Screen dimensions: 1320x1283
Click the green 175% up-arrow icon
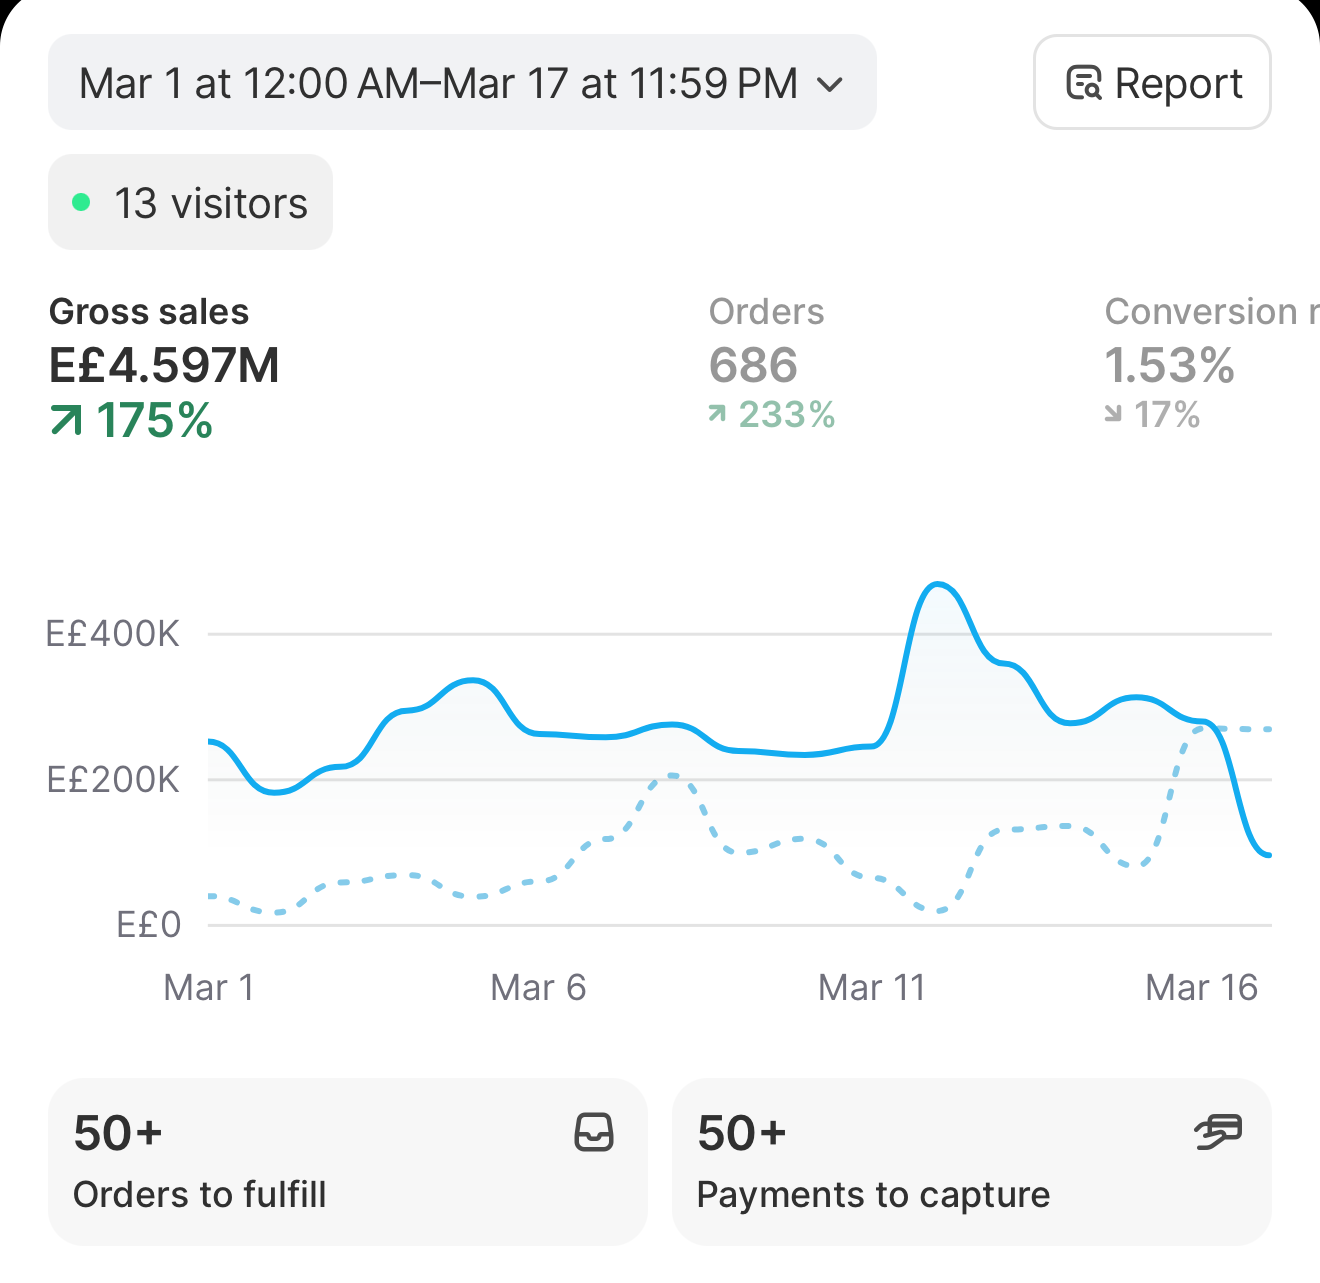66,421
